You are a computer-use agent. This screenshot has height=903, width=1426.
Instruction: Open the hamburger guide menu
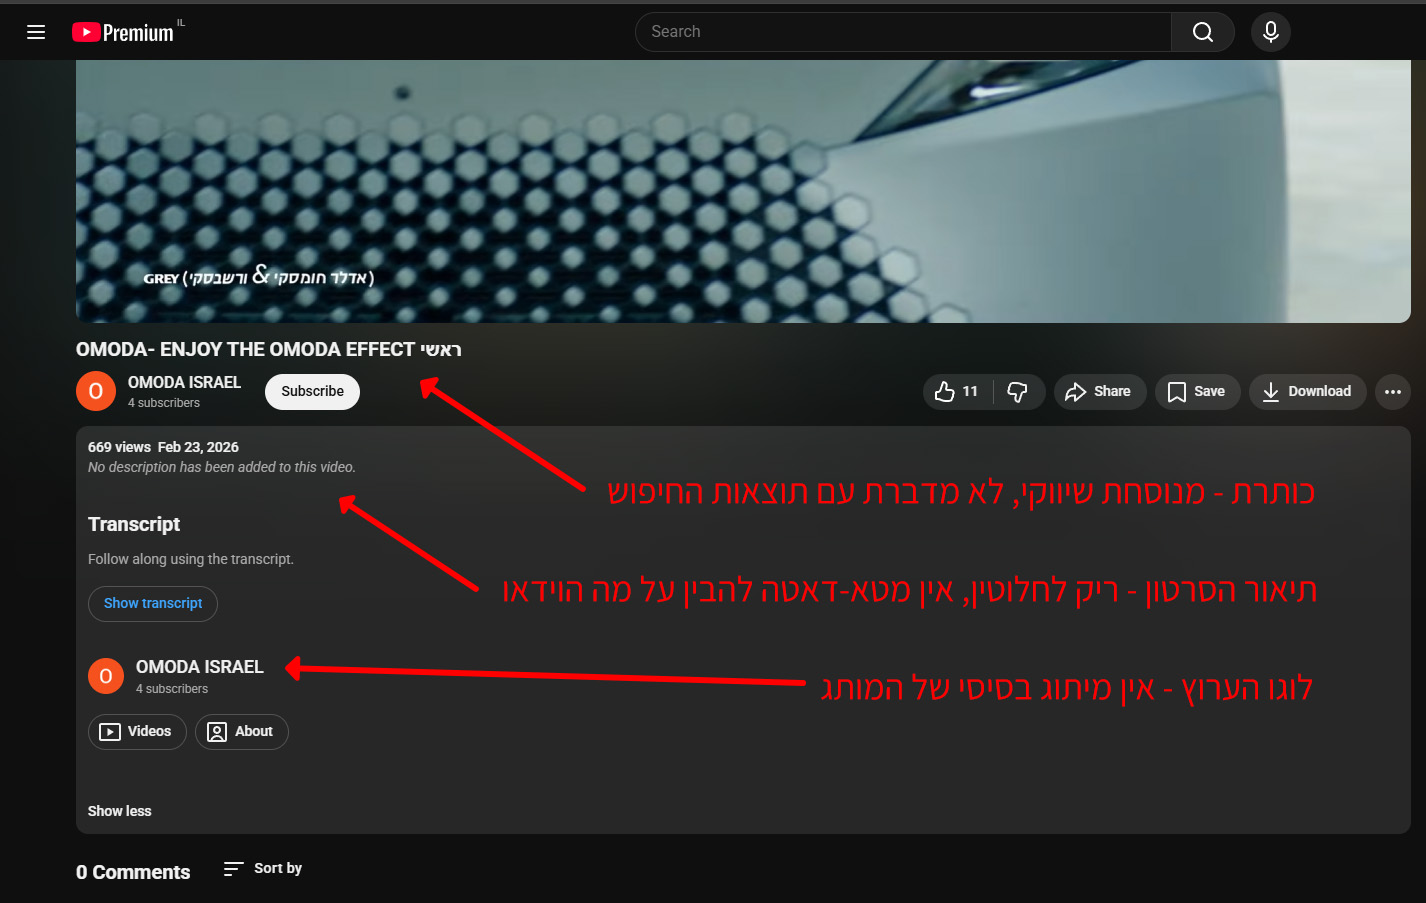(36, 32)
